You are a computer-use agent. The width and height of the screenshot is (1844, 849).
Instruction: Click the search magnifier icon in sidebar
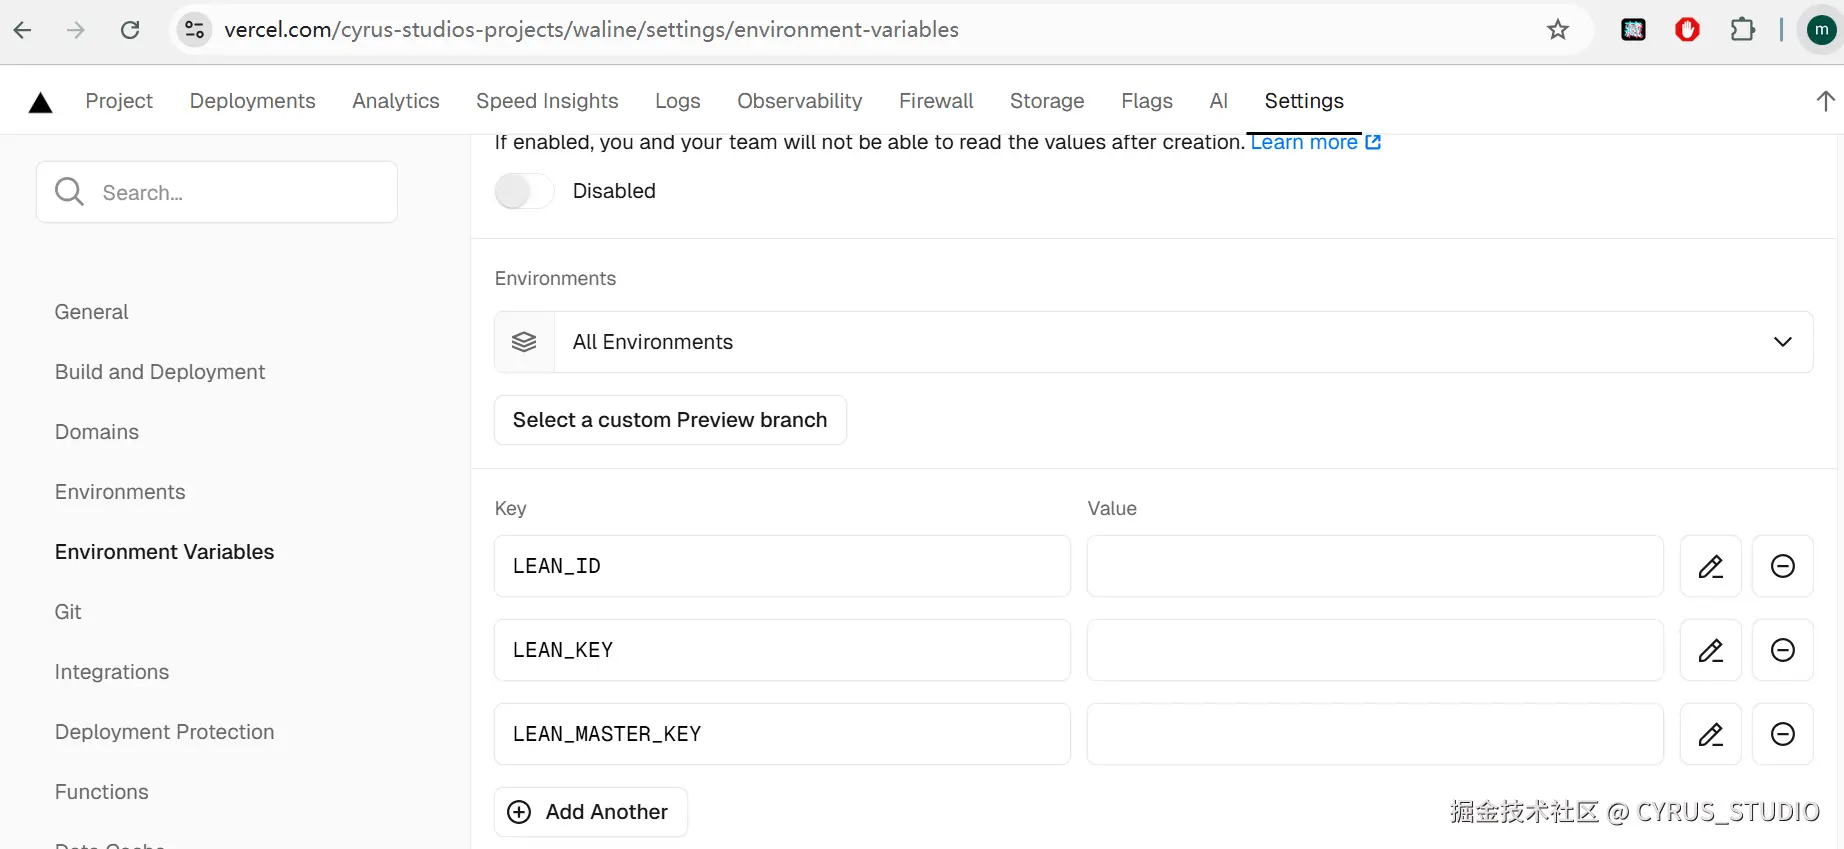[69, 192]
